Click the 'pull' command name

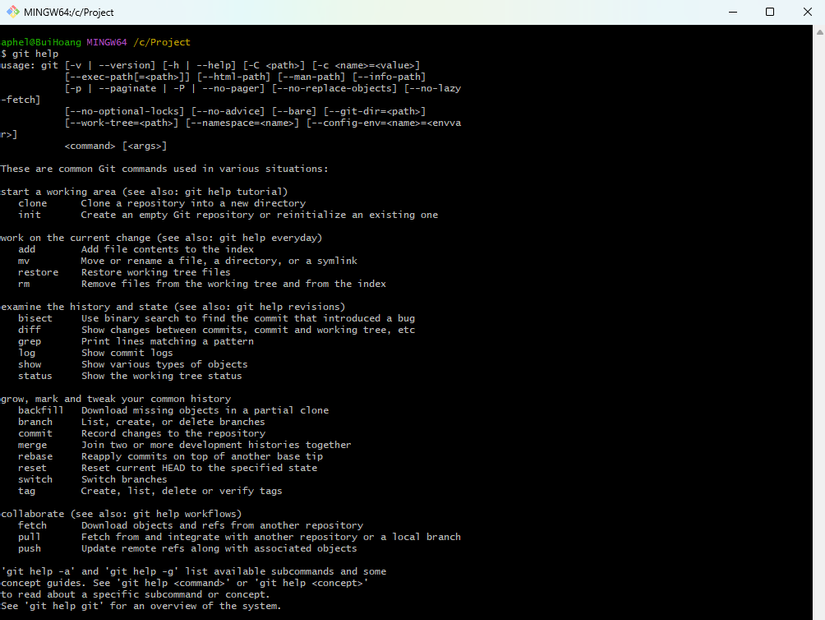(29, 537)
